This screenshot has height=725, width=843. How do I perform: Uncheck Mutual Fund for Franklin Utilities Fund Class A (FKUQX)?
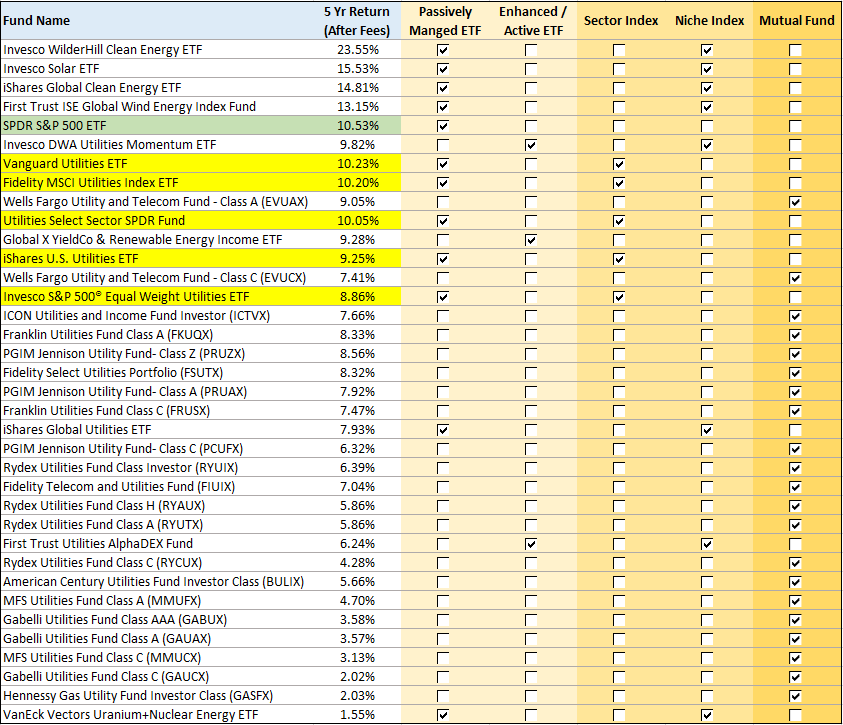795,335
